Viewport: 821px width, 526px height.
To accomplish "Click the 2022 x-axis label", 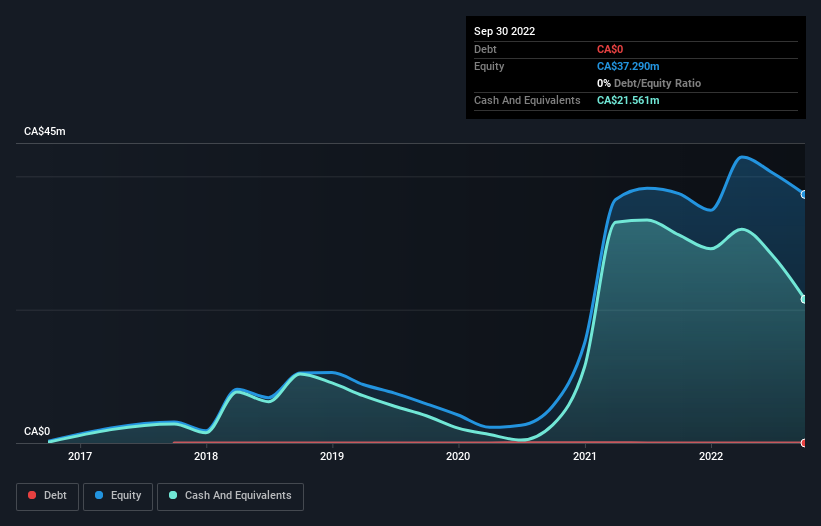I will [x=711, y=456].
